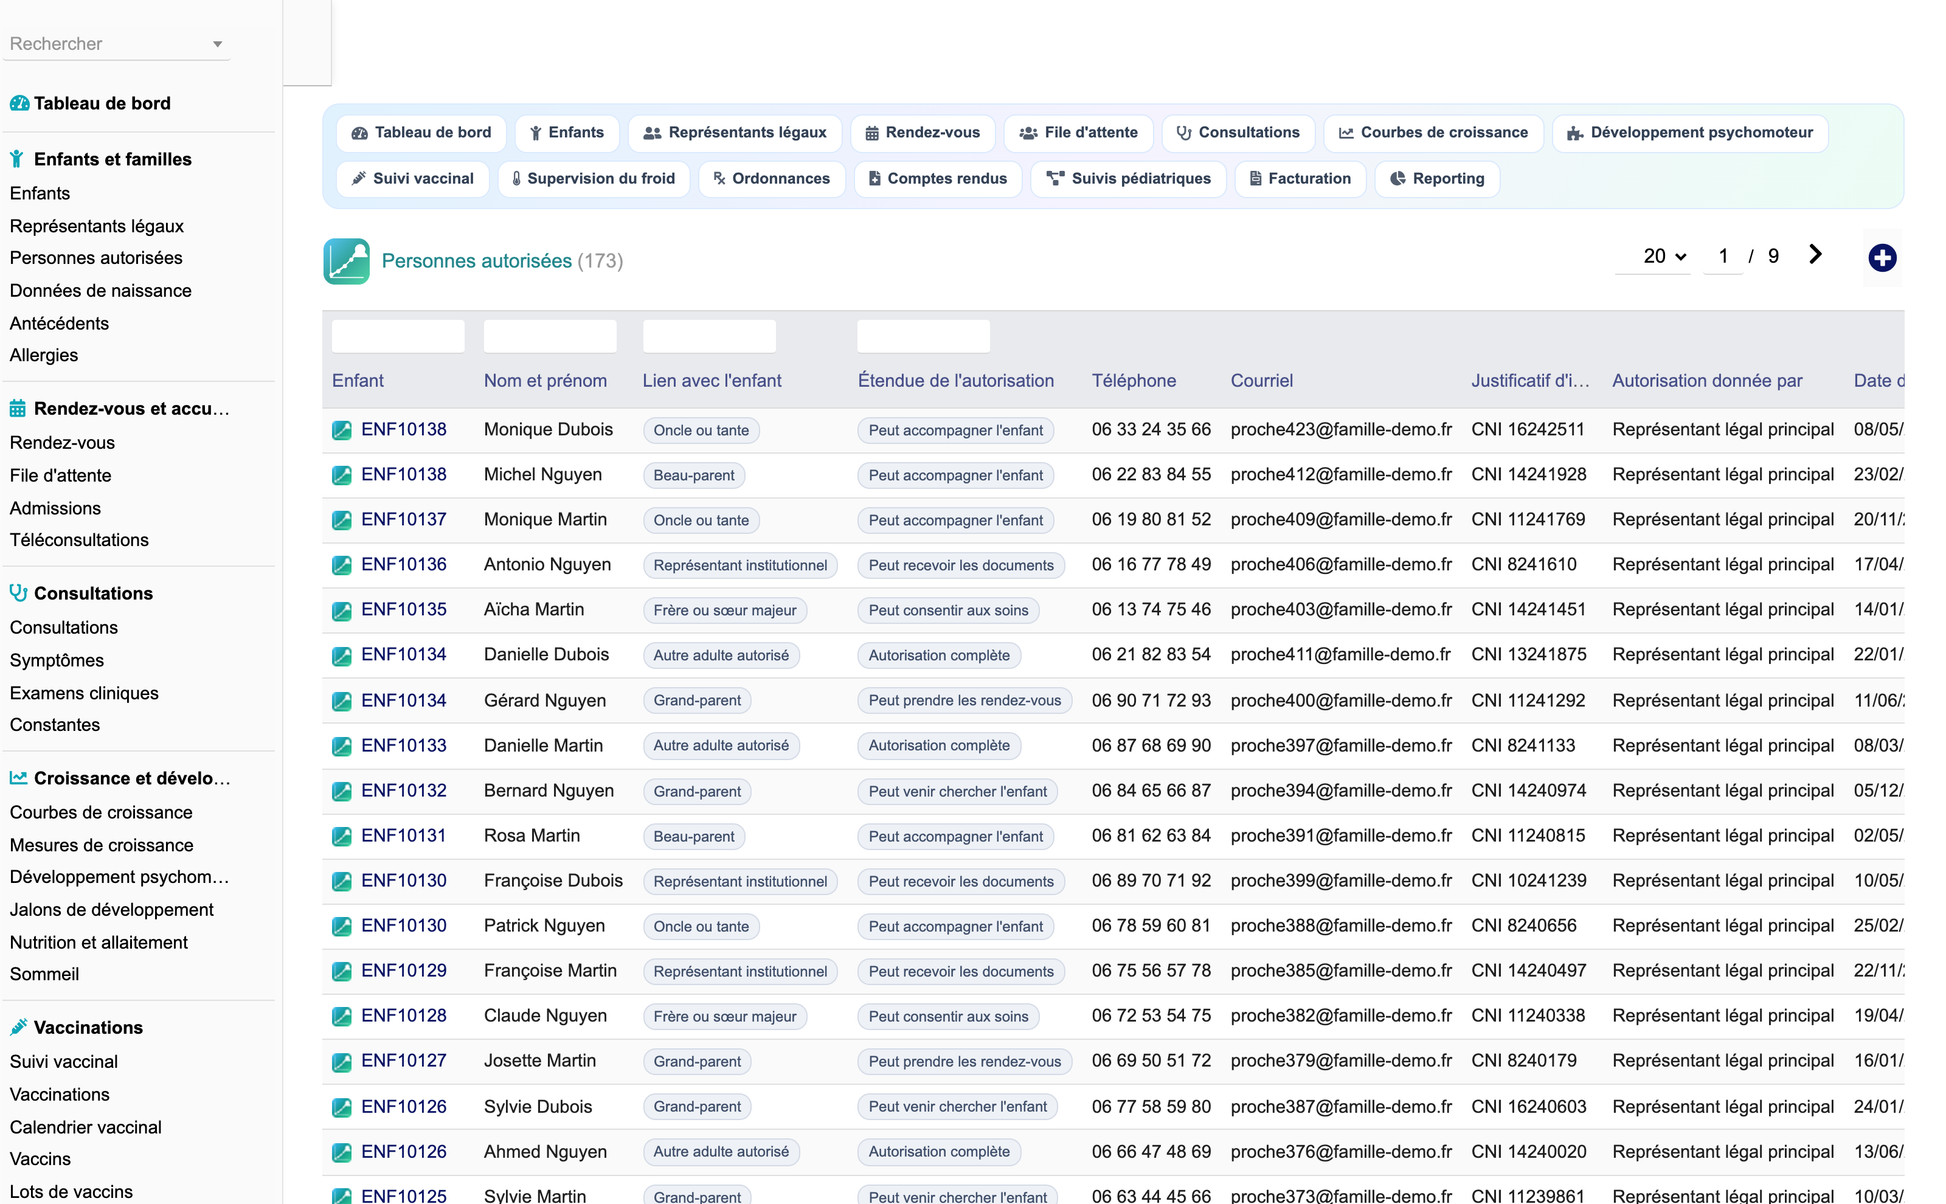Open the record icon beside ENF10136
1946x1204 pixels.
tap(342, 565)
